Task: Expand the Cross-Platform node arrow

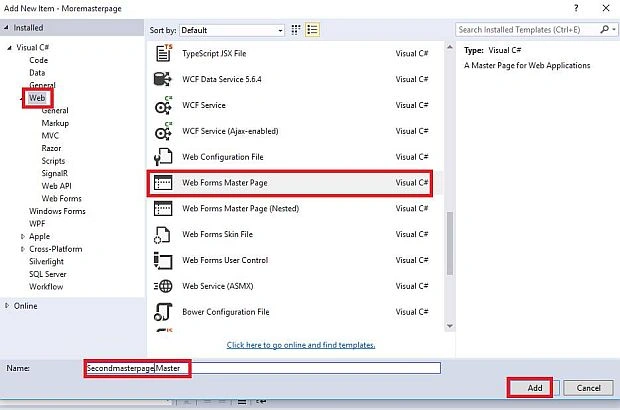Action: tap(23, 249)
